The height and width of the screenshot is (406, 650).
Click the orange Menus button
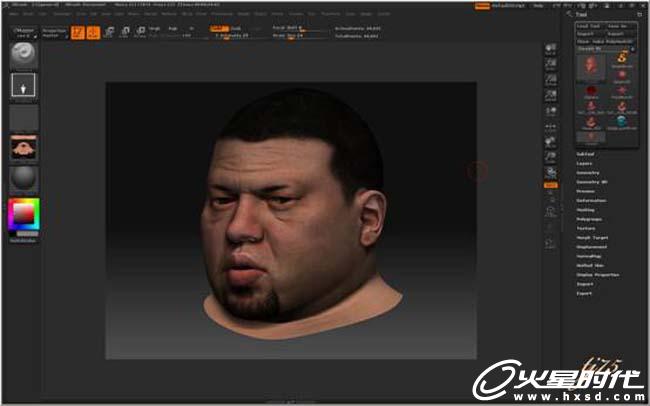[482, 6]
